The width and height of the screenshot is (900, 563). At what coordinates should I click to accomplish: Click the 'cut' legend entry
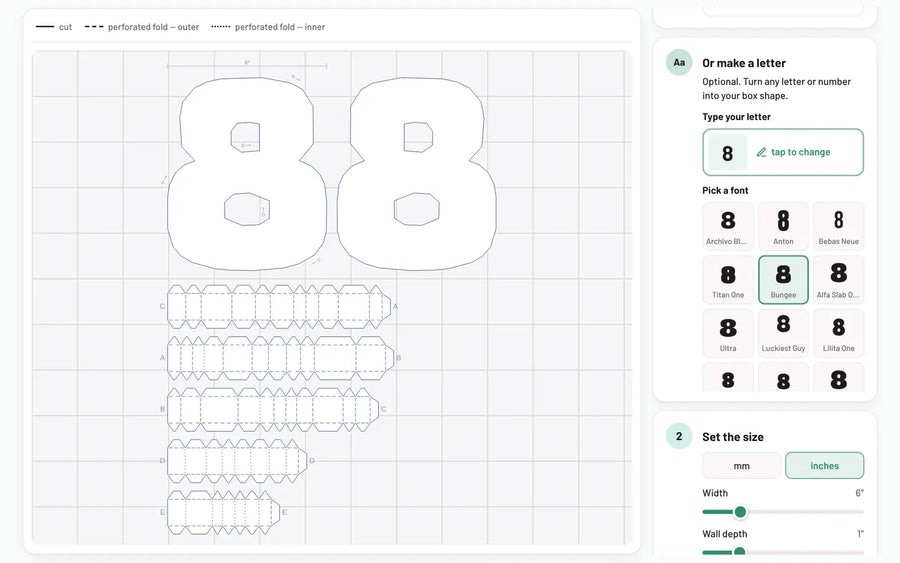coord(54,27)
